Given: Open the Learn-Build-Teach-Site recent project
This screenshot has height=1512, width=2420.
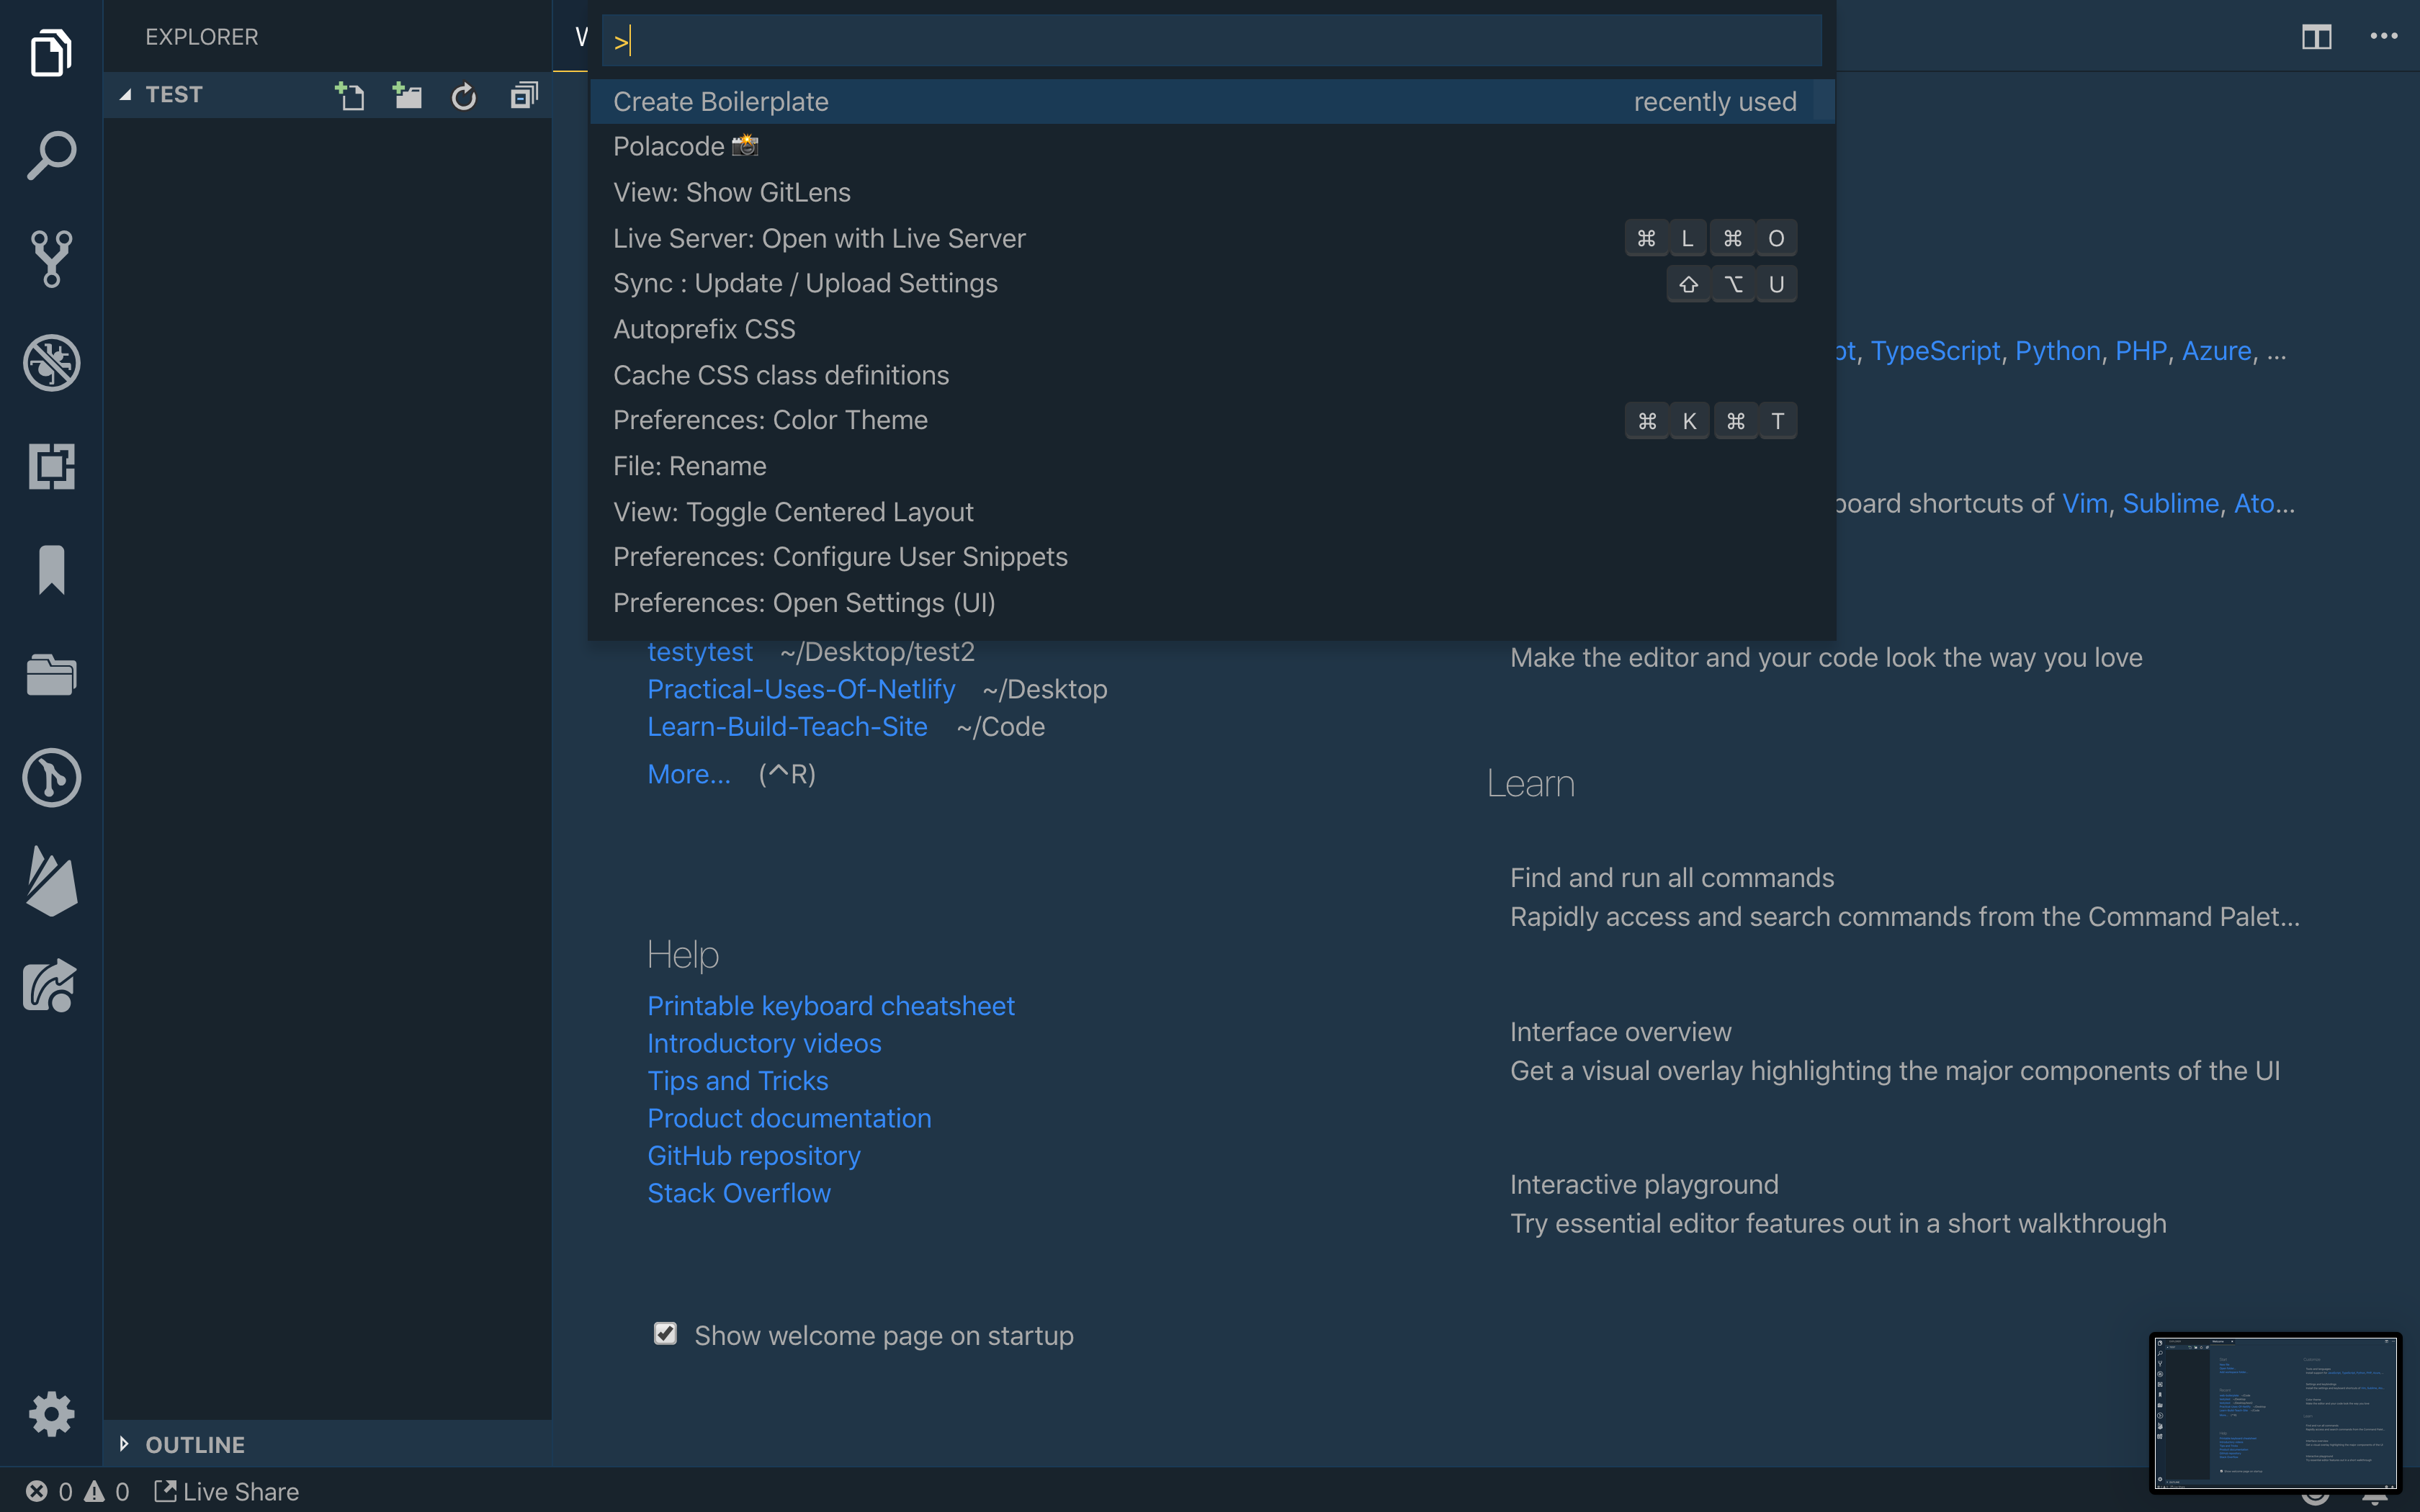Looking at the screenshot, I should (x=787, y=727).
